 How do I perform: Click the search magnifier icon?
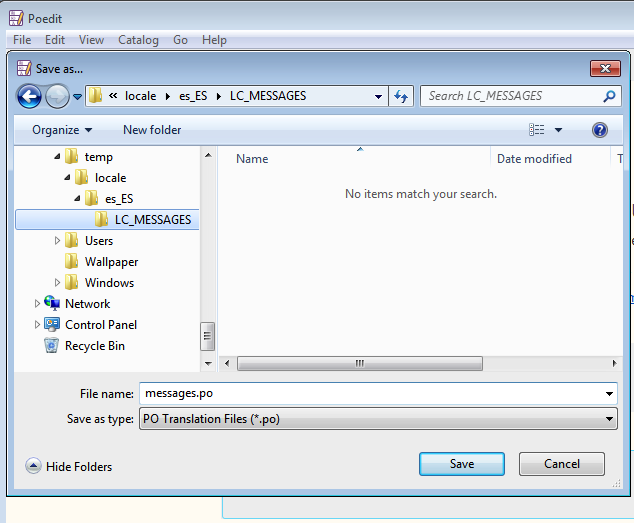pyautogui.click(x=609, y=97)
